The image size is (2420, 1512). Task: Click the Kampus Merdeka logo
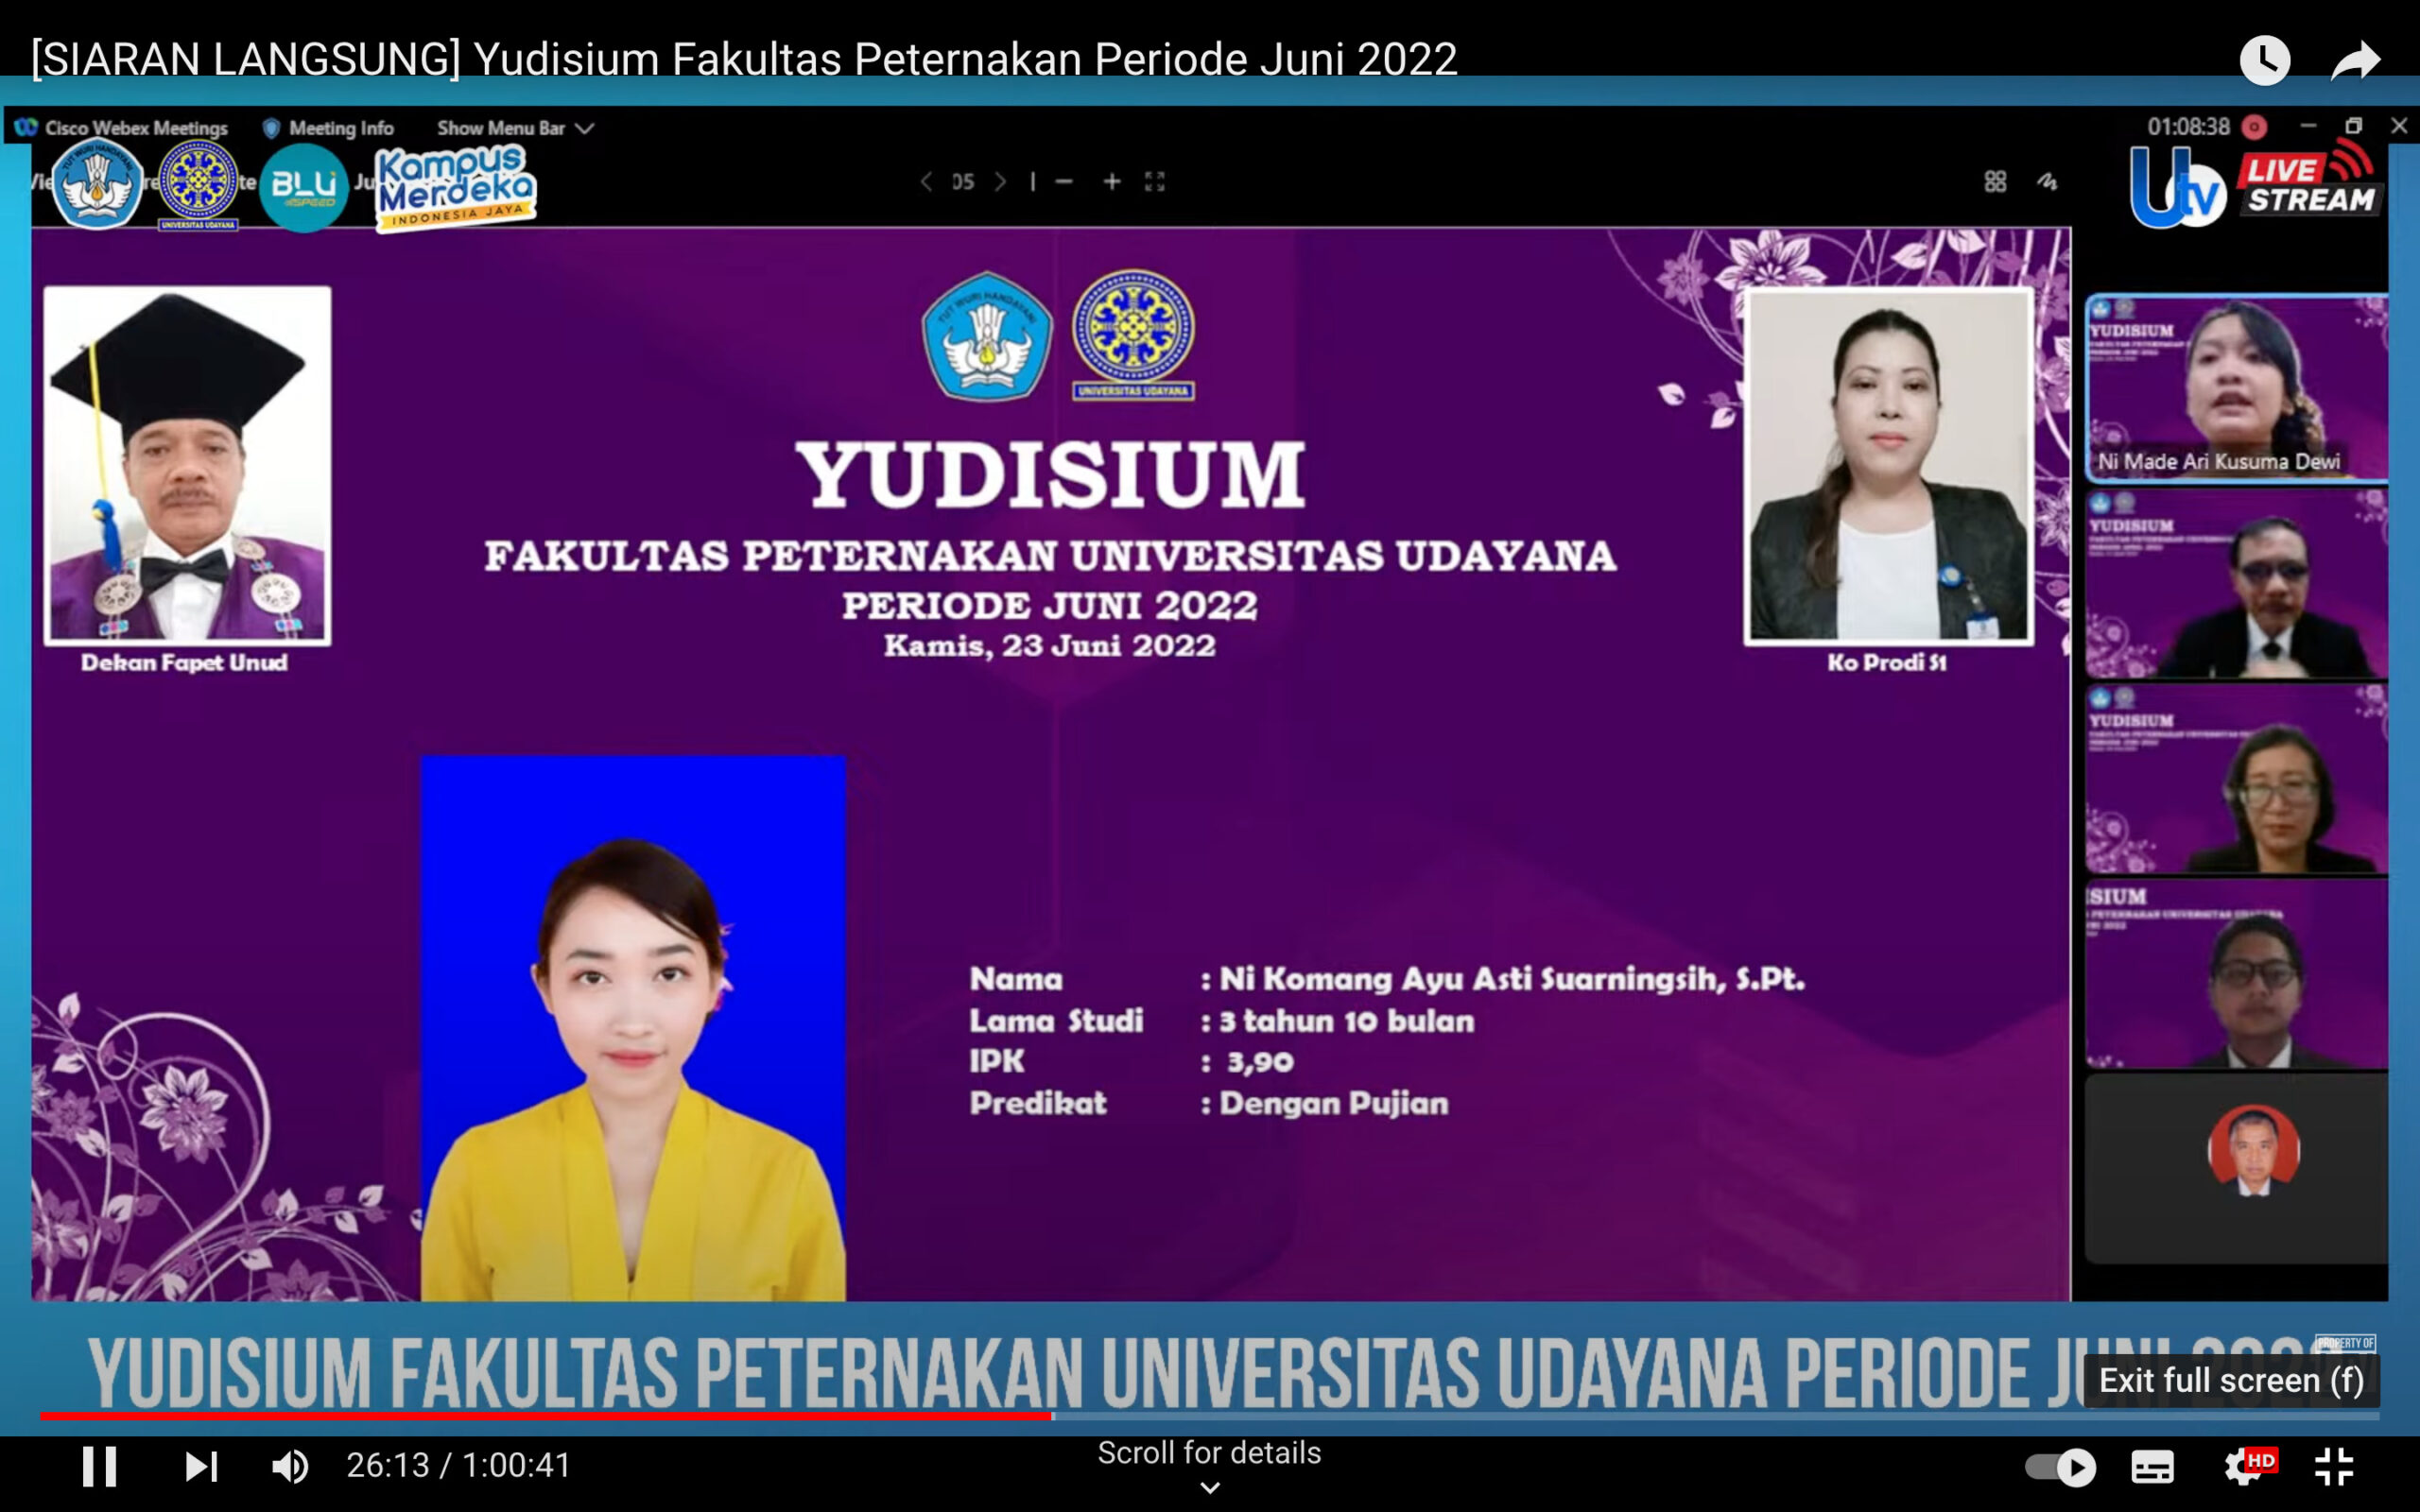[455, 188]
